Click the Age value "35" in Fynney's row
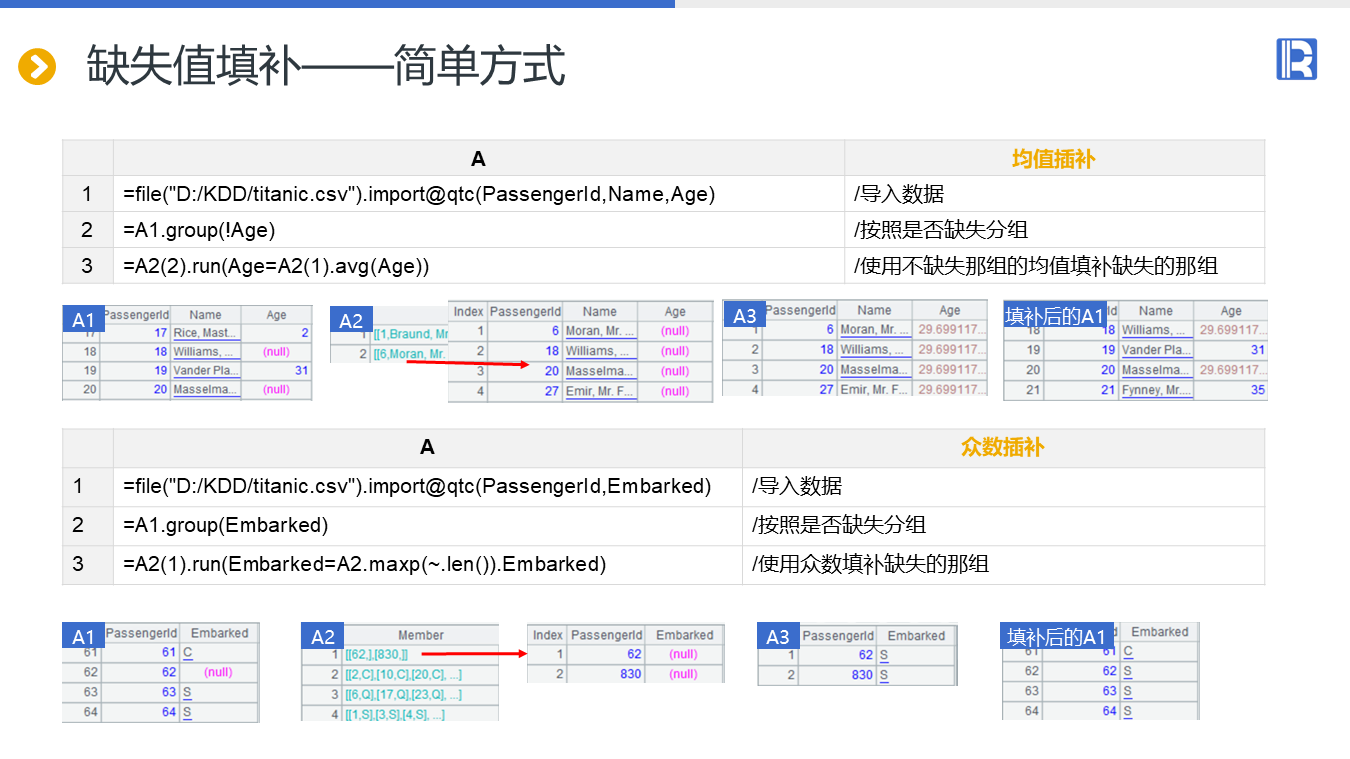 pyautogui.click(x=1257, y=390)
